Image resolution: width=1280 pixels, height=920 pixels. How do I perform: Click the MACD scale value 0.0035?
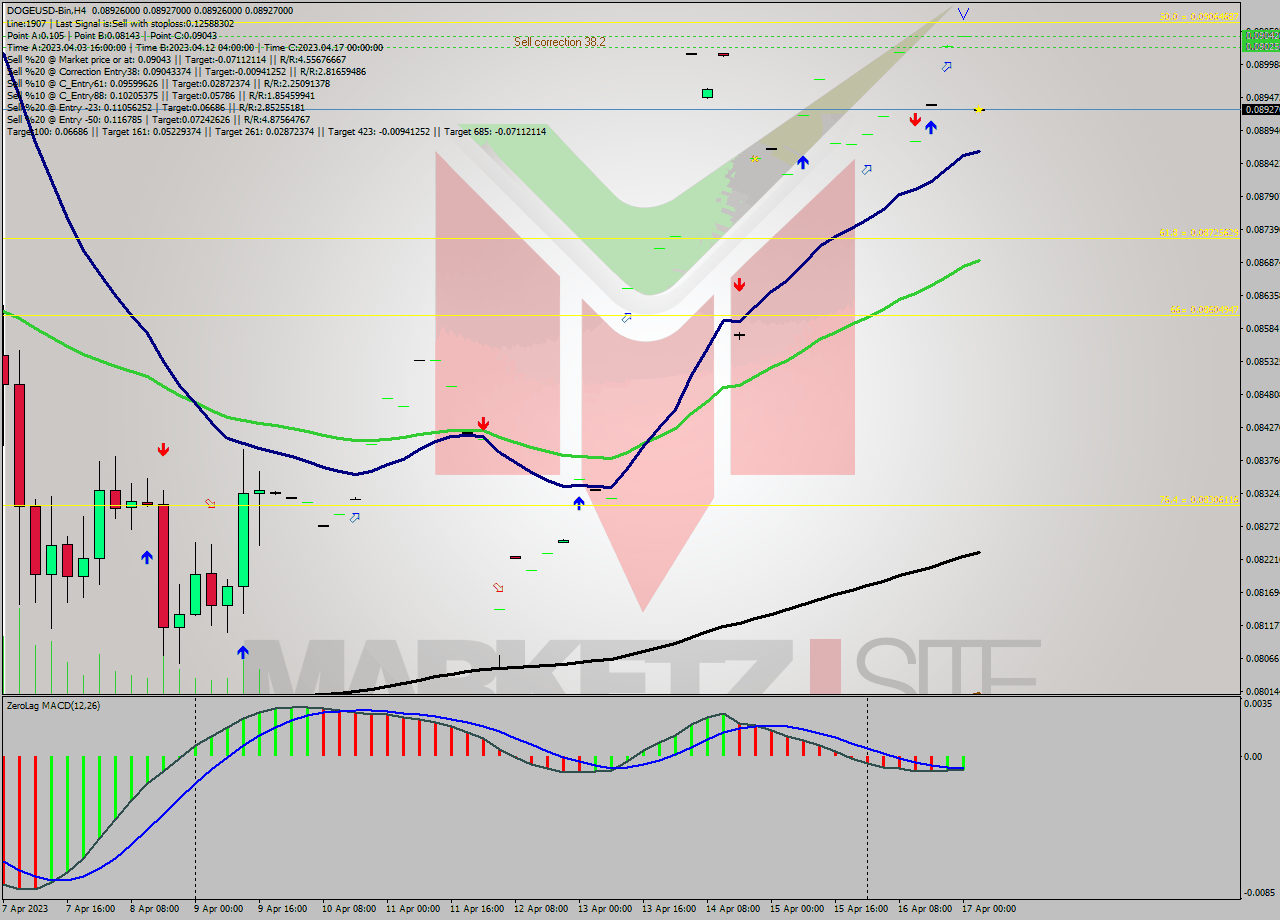[x=1258, y=704]
